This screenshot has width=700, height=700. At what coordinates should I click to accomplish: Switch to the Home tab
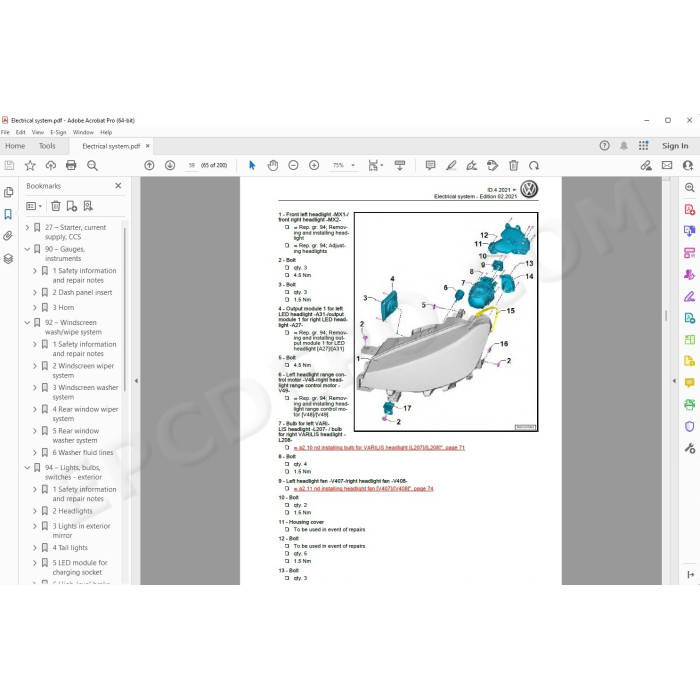pyautogui.click(x=15, y=146)
